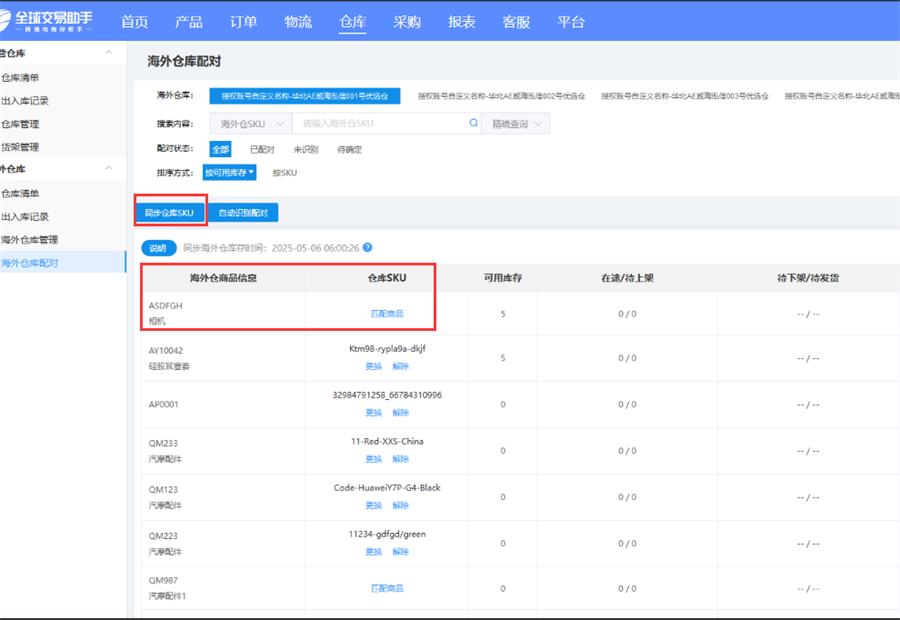Image resolution: width=900 pixels, height=620 pixels.
Task: Click the magnifier search icon in search box
Action: coord(474,123)
